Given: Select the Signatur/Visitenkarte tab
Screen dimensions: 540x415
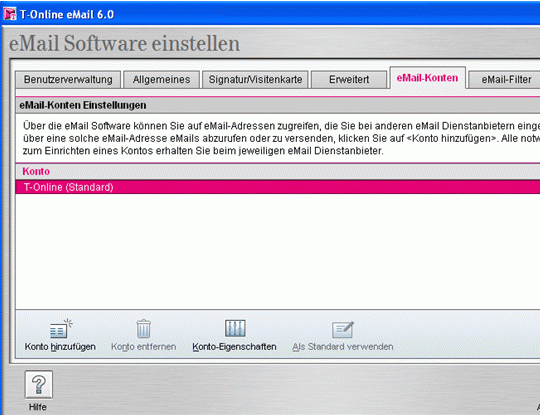Looking at the screenshot, I should [255, 80].
